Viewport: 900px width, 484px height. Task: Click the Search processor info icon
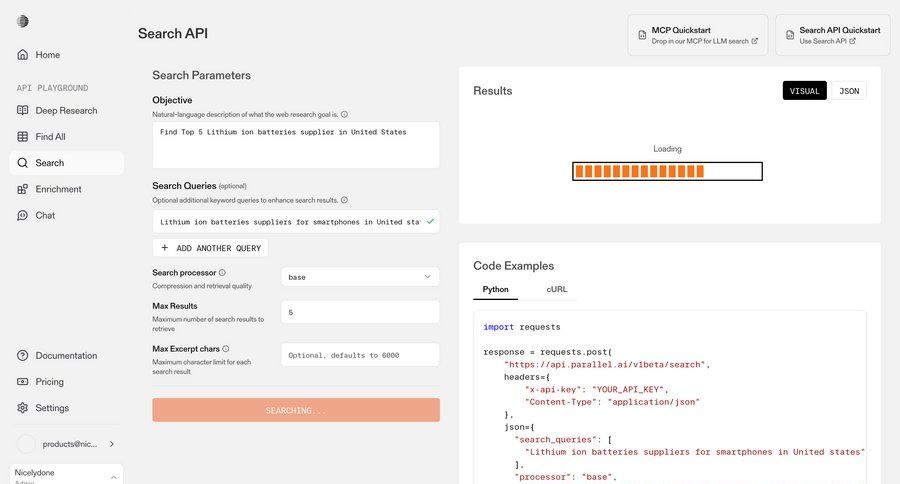tap(222, 272)
